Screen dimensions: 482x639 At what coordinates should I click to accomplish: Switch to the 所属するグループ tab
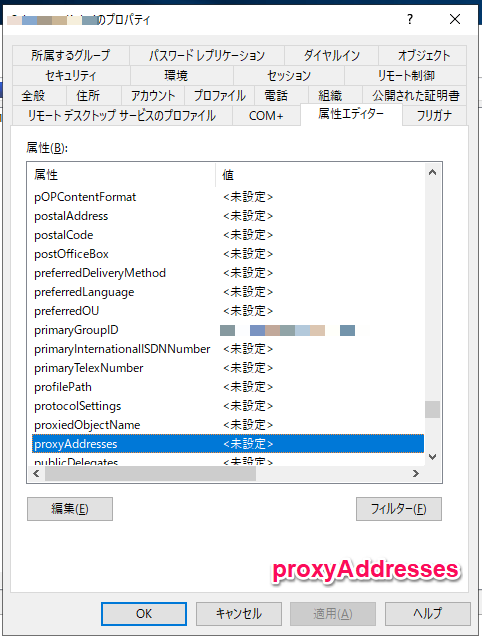(x=71, y=55)
